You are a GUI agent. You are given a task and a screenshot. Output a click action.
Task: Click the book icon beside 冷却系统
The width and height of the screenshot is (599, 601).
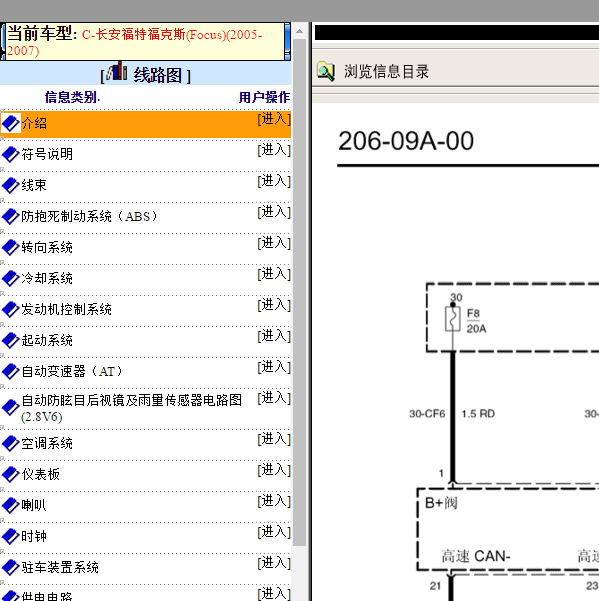click(x=11, y=279)
